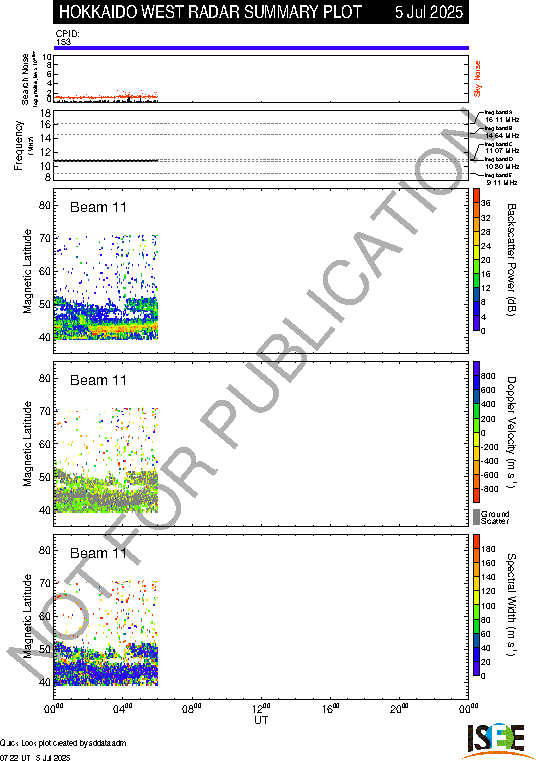Click the 16:00 UT axis tick label

[x=330, y=708]
